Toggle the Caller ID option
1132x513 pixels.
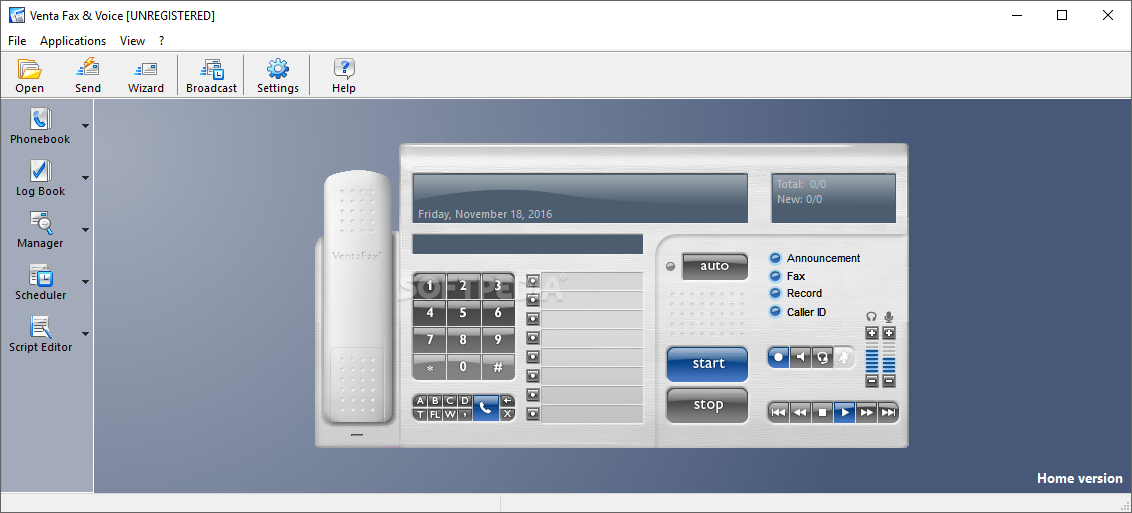coord(775,312)
